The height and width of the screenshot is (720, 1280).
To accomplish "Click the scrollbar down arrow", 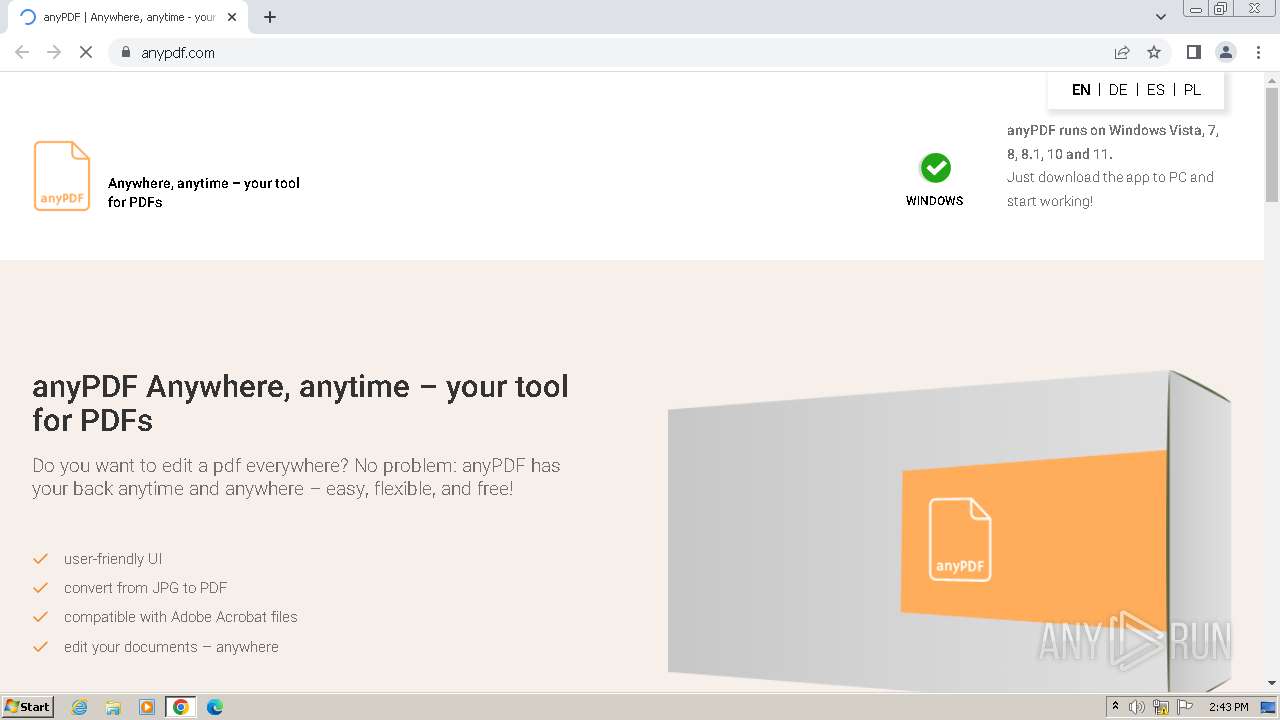I will 1272,684.
